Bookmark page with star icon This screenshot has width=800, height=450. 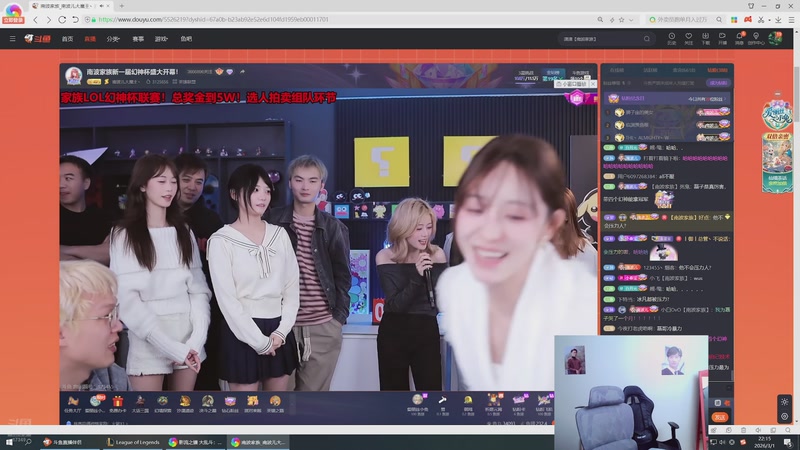pyautogui.click(x=621, y=20)
